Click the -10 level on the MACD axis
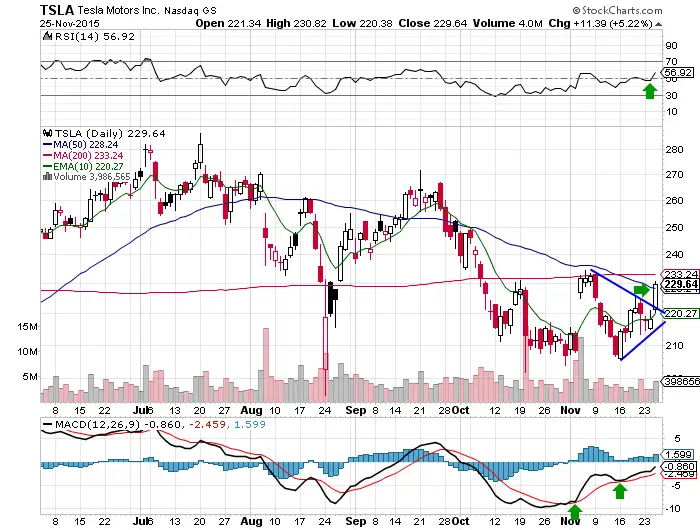This screenshot has height=530, width=700. click(672, 509)
